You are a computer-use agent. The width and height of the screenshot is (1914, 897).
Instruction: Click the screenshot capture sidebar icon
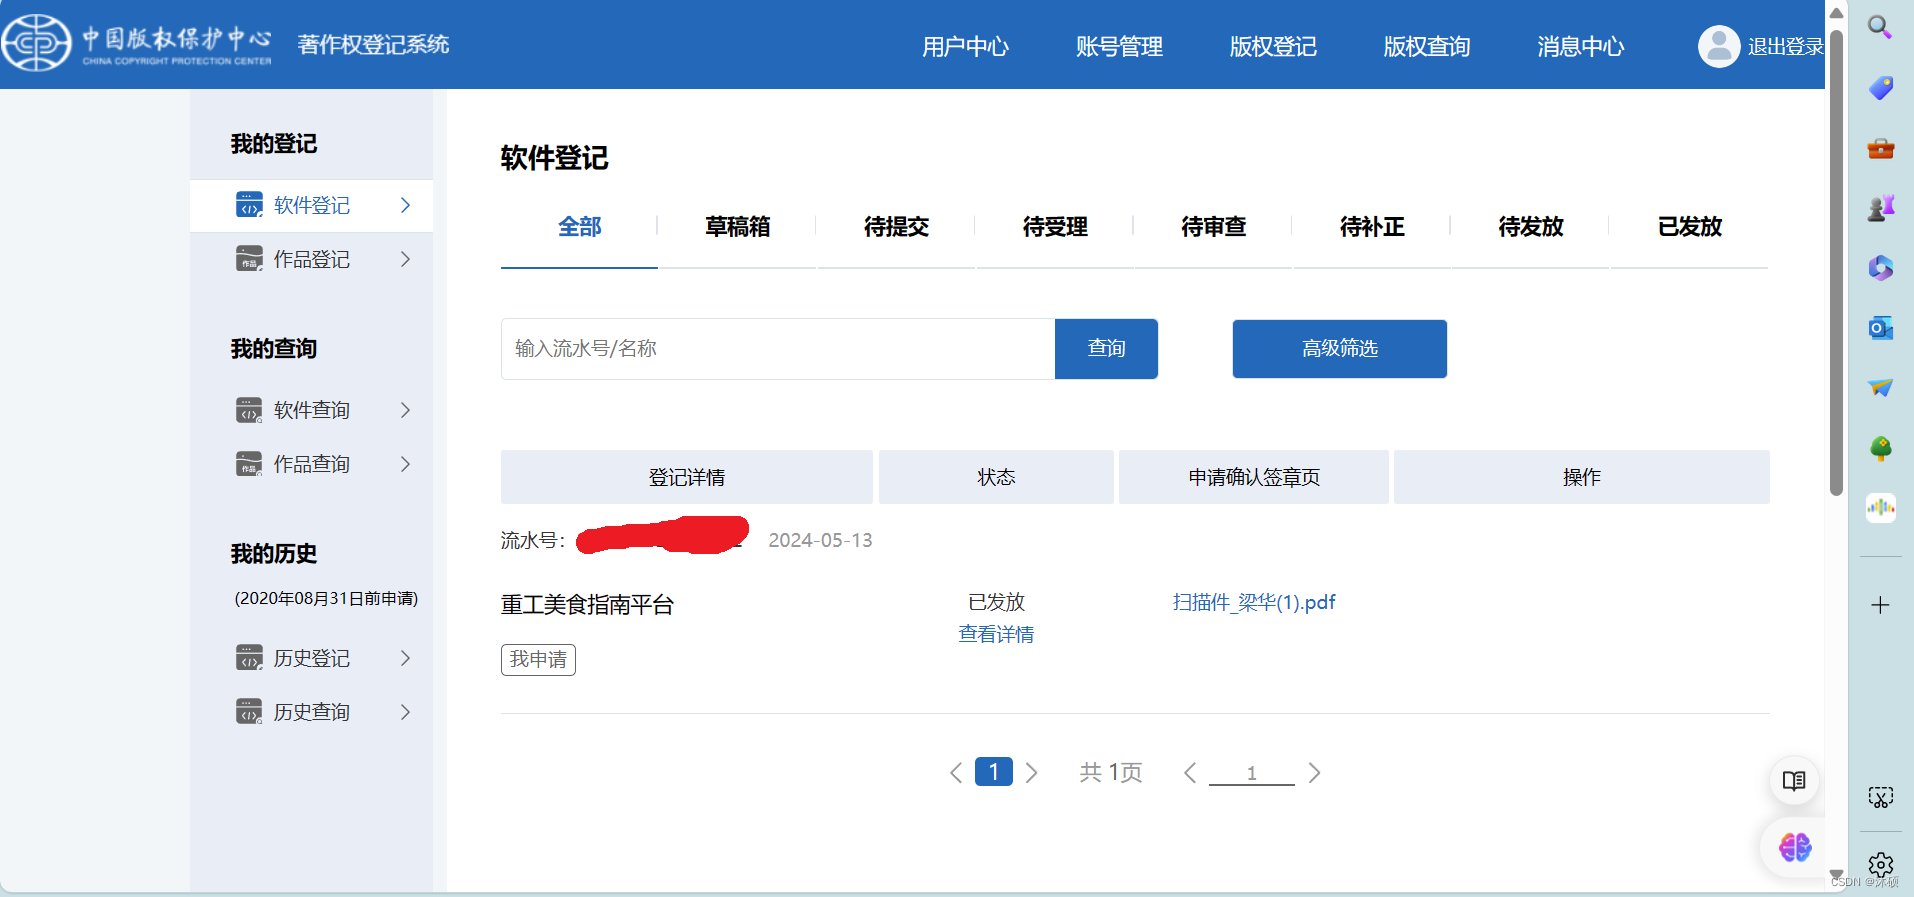[1880, 797]
